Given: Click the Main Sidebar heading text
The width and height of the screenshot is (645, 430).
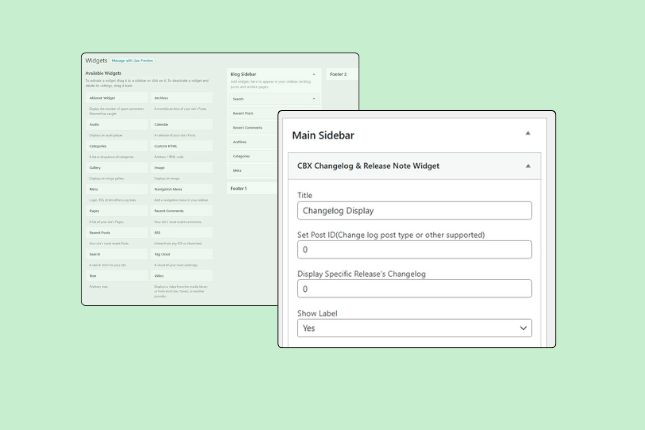Looking at the screenshot, I should click(x=323, y=135).
